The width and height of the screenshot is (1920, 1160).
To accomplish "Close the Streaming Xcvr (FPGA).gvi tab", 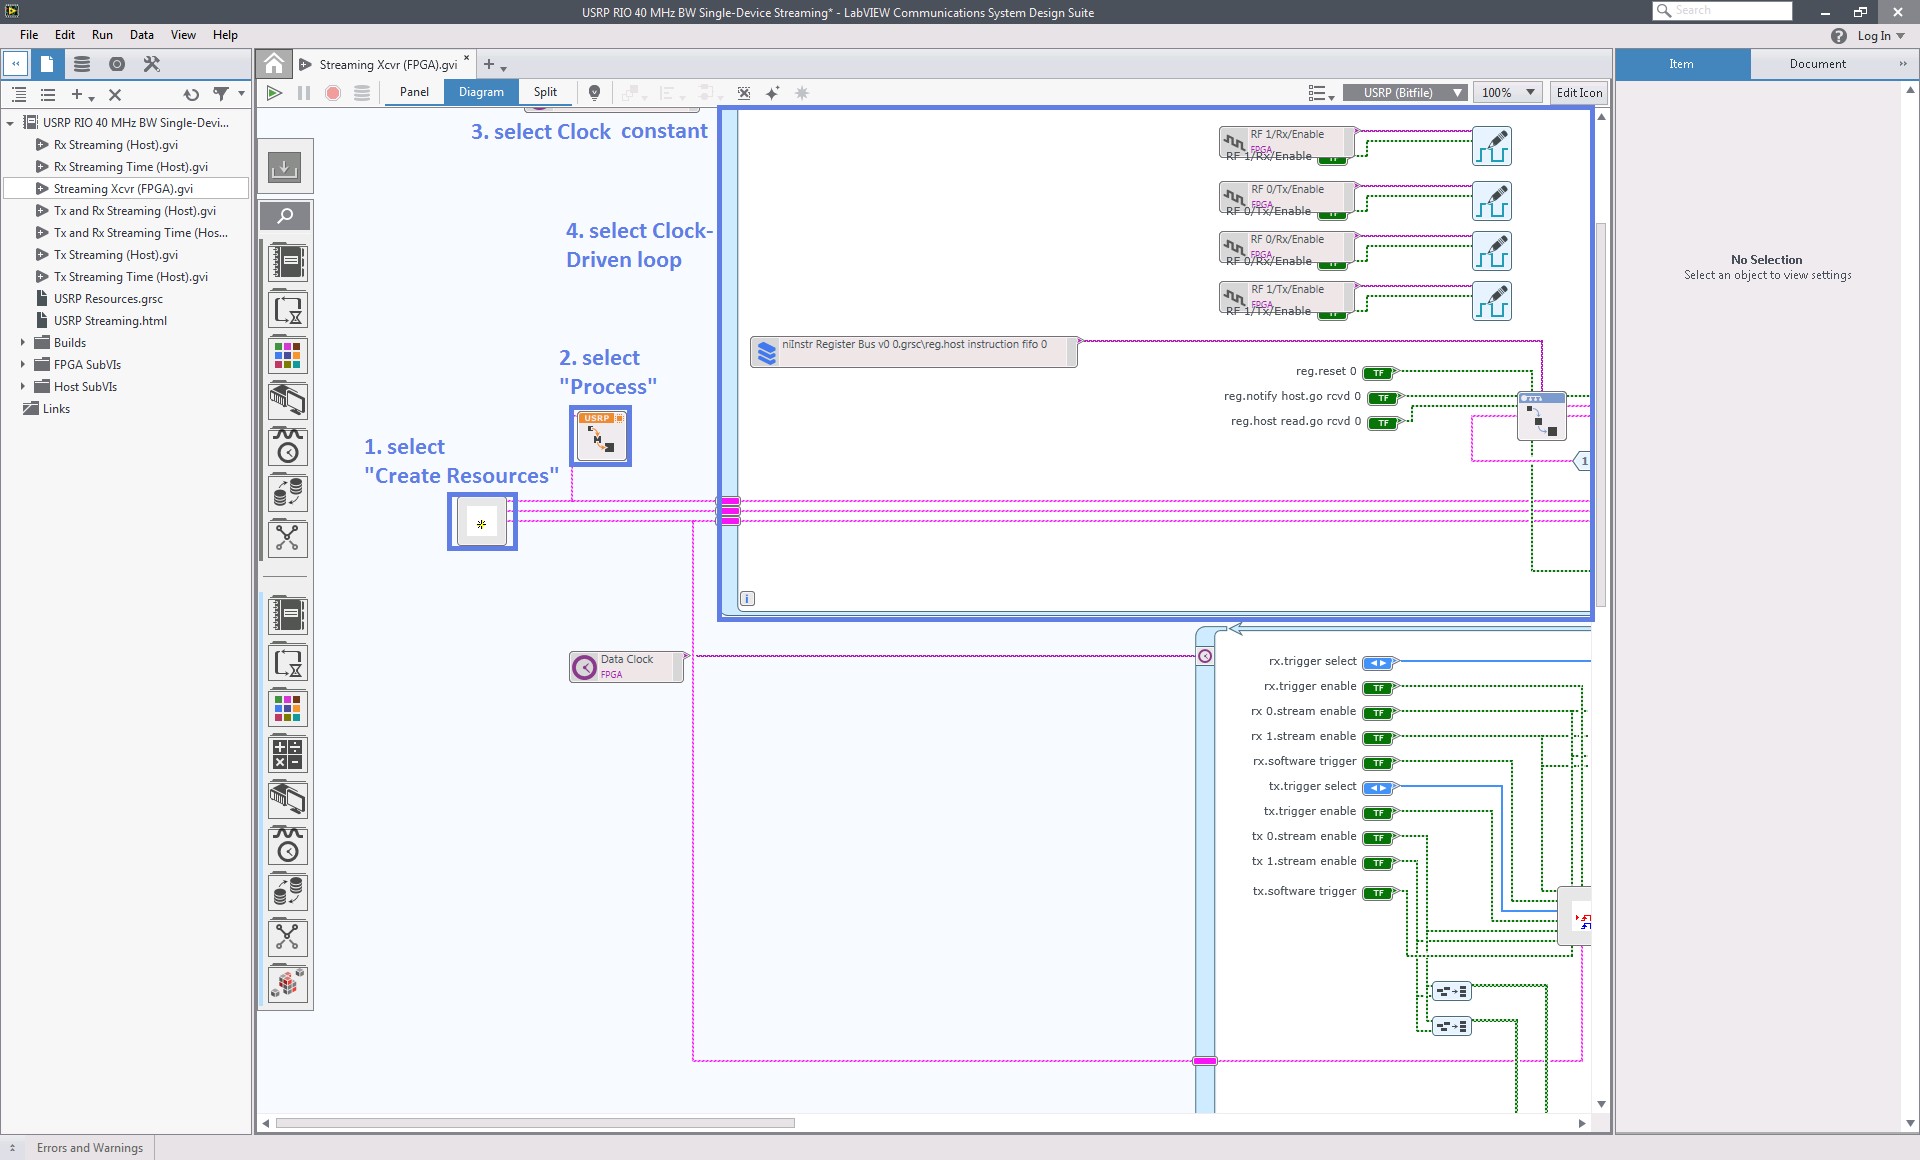I will click(x=466, y=59).
